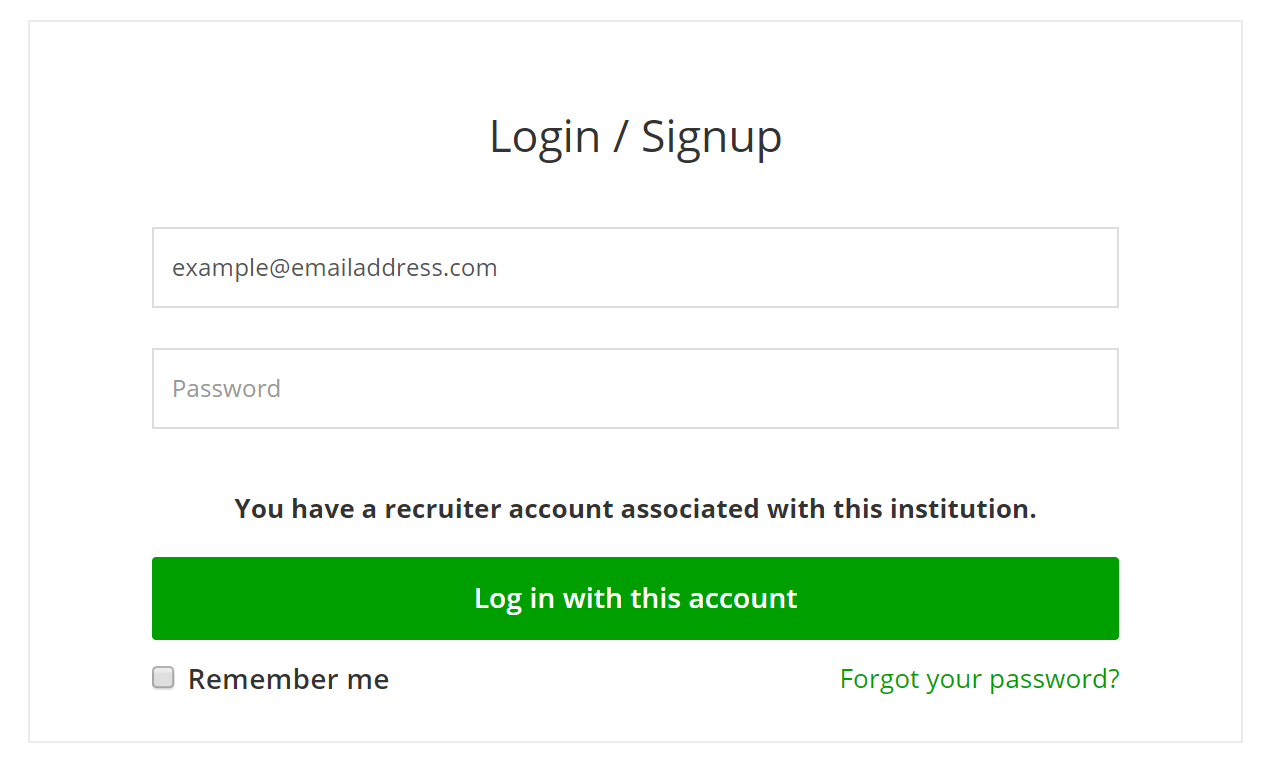Click the green Log in with this account button
Screen dimensions: 1277x769
point(635,598)
